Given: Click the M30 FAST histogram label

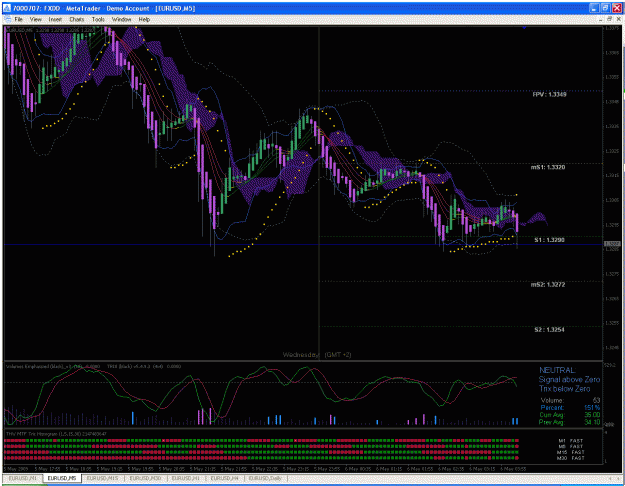Looking at the screenshot, I should [570, 458].
